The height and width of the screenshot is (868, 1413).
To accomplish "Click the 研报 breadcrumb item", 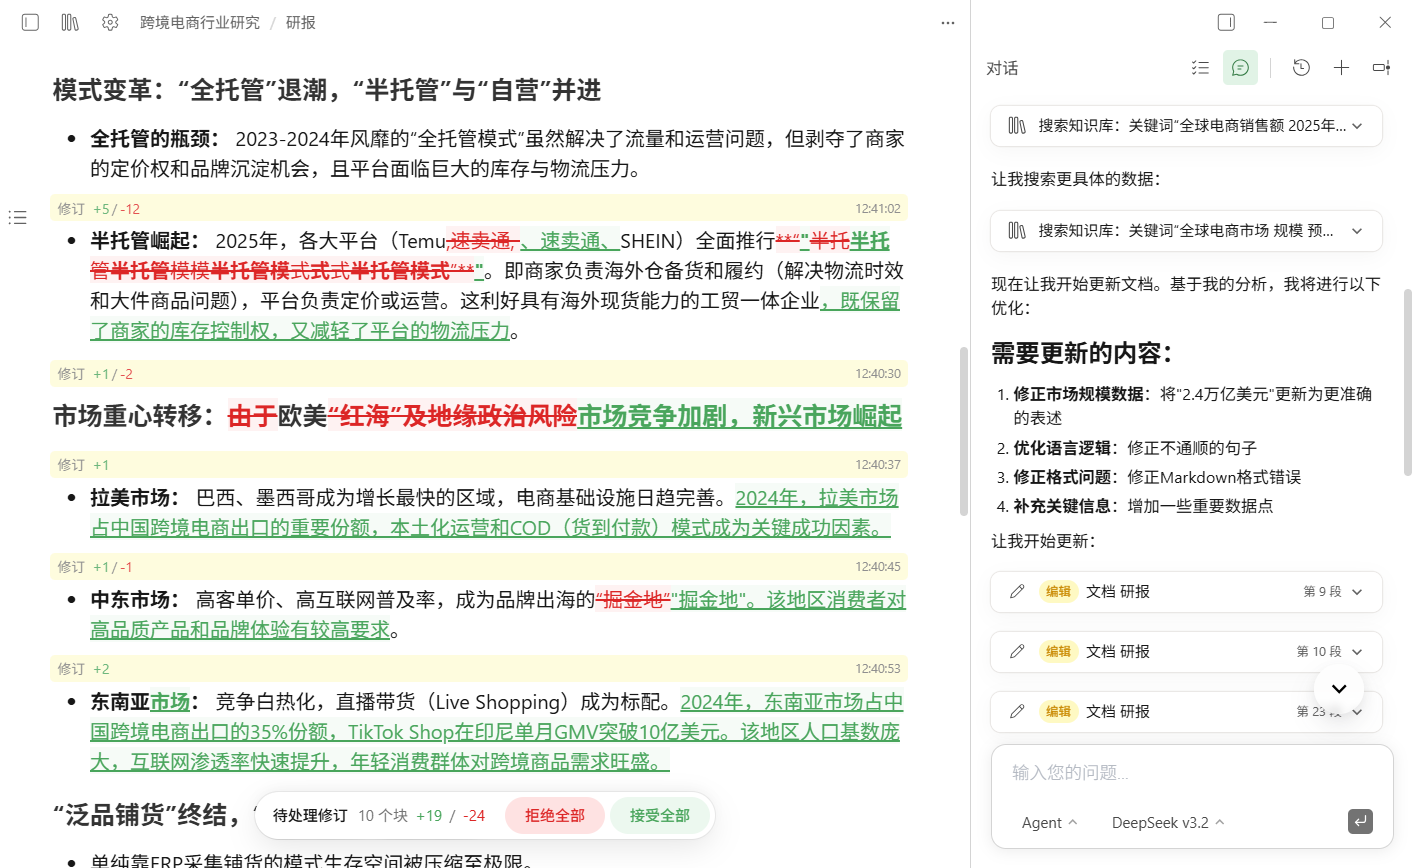I will pyautogui.click(x=300, y=22).
